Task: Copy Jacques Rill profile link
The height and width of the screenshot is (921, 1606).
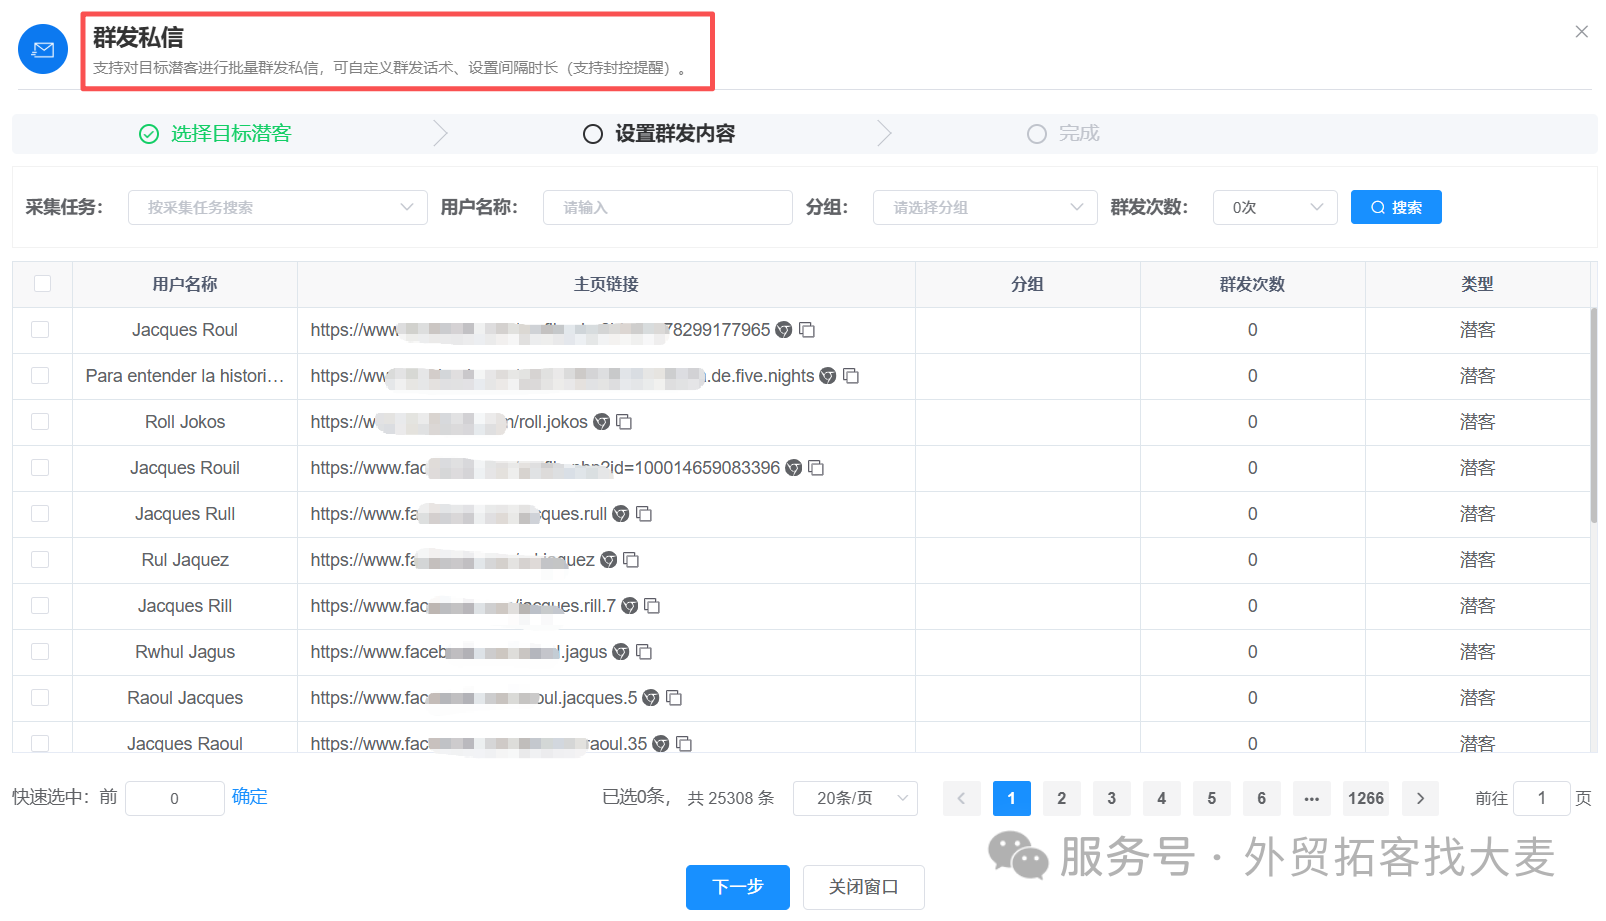Action: coord(652,606)
